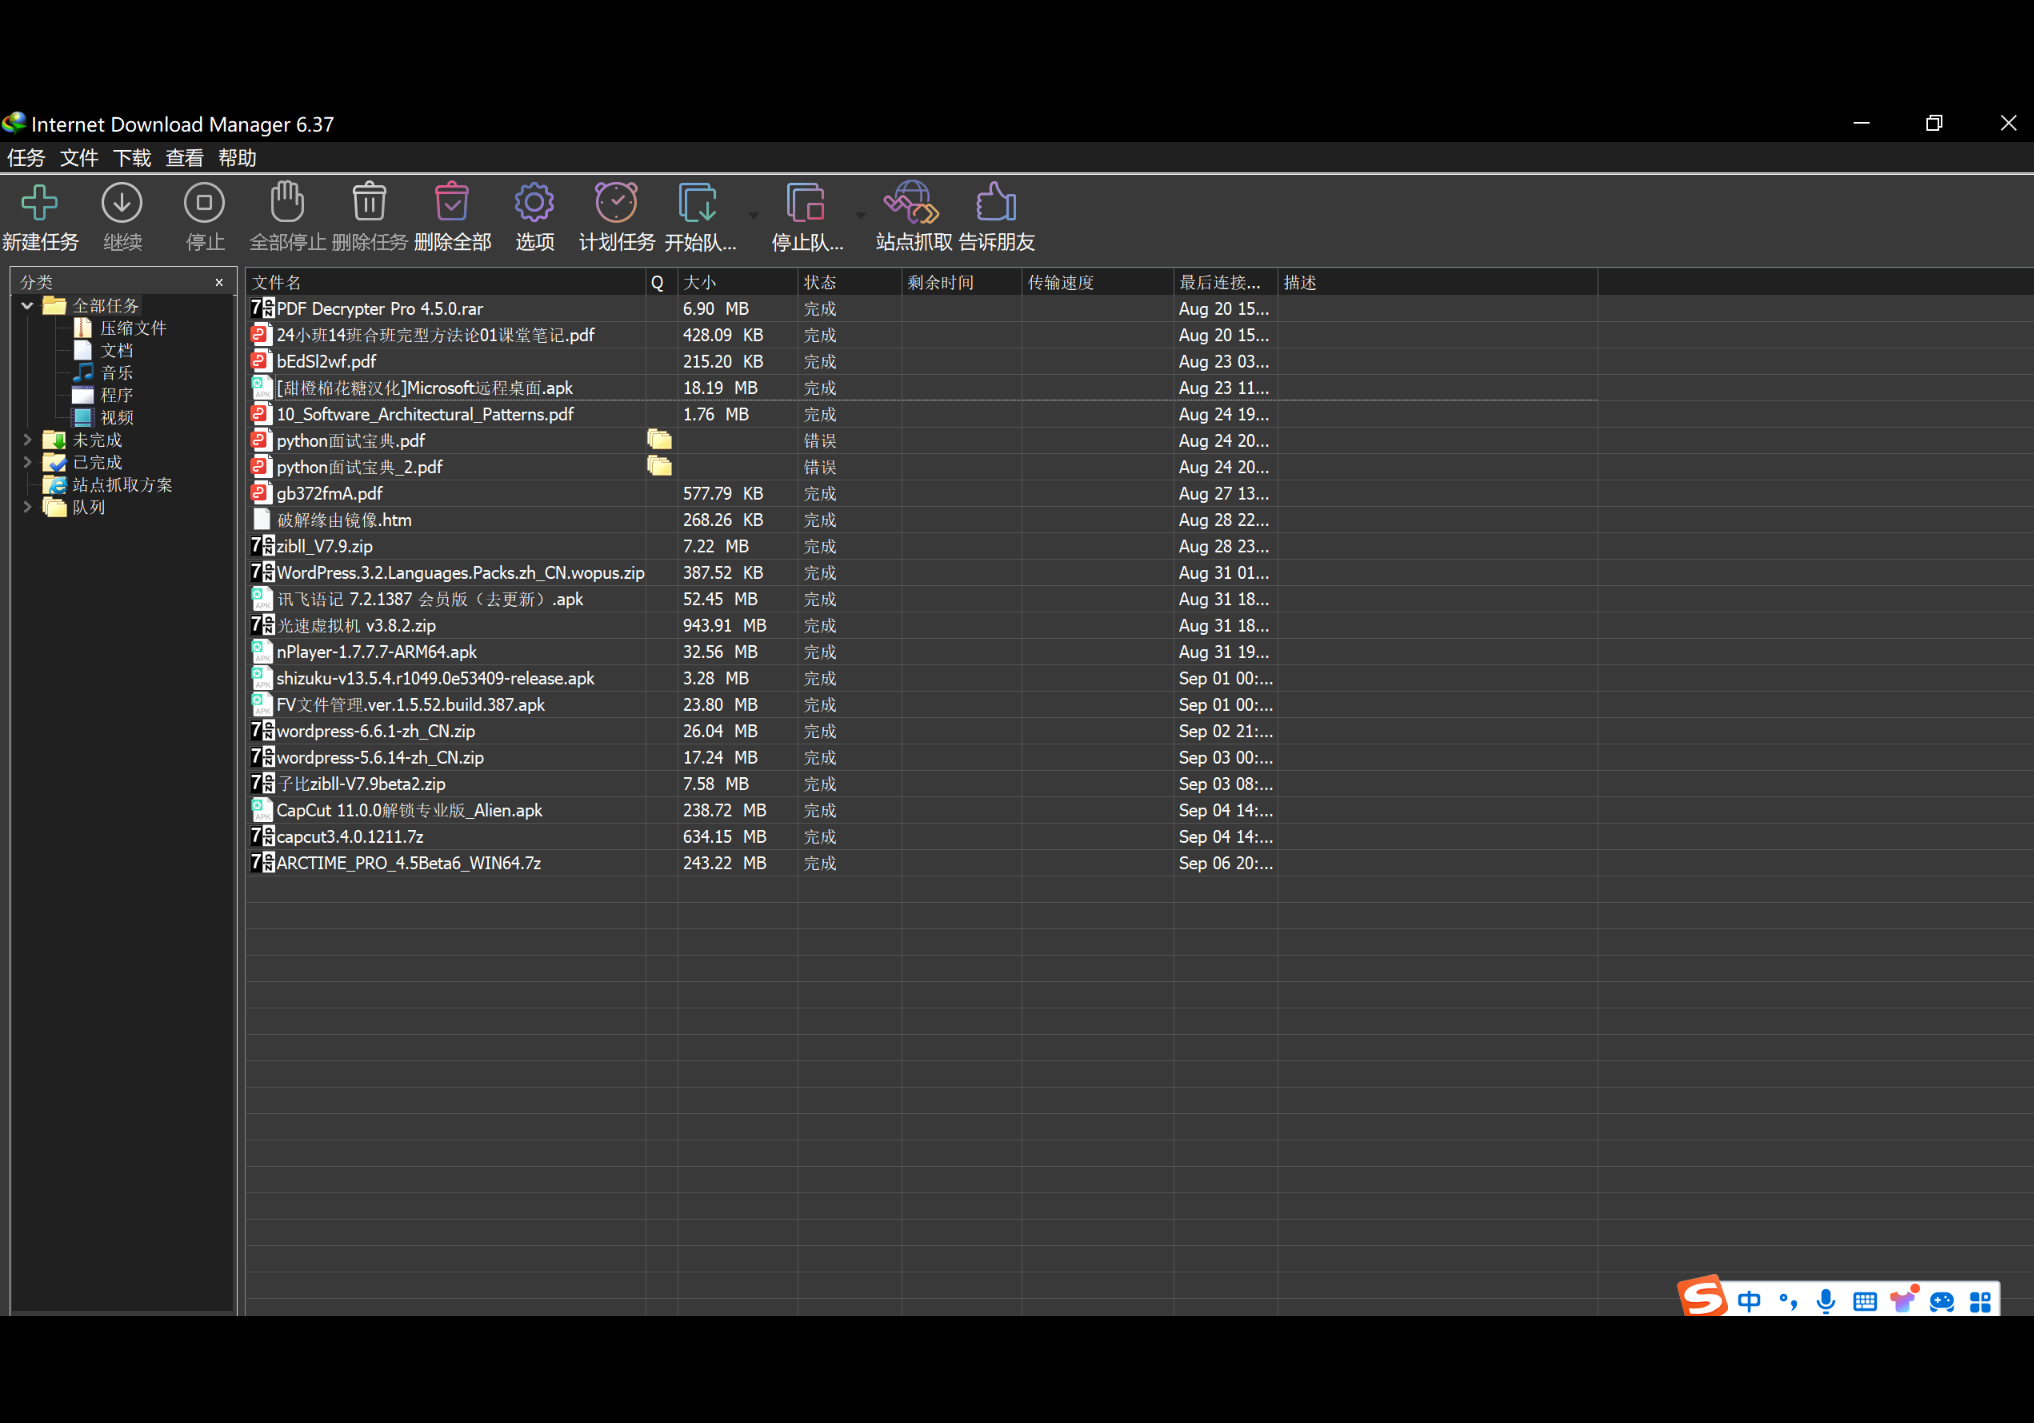Sort by the 文件名 column header
2034x1423 pixels.
[x=446, y=282]
